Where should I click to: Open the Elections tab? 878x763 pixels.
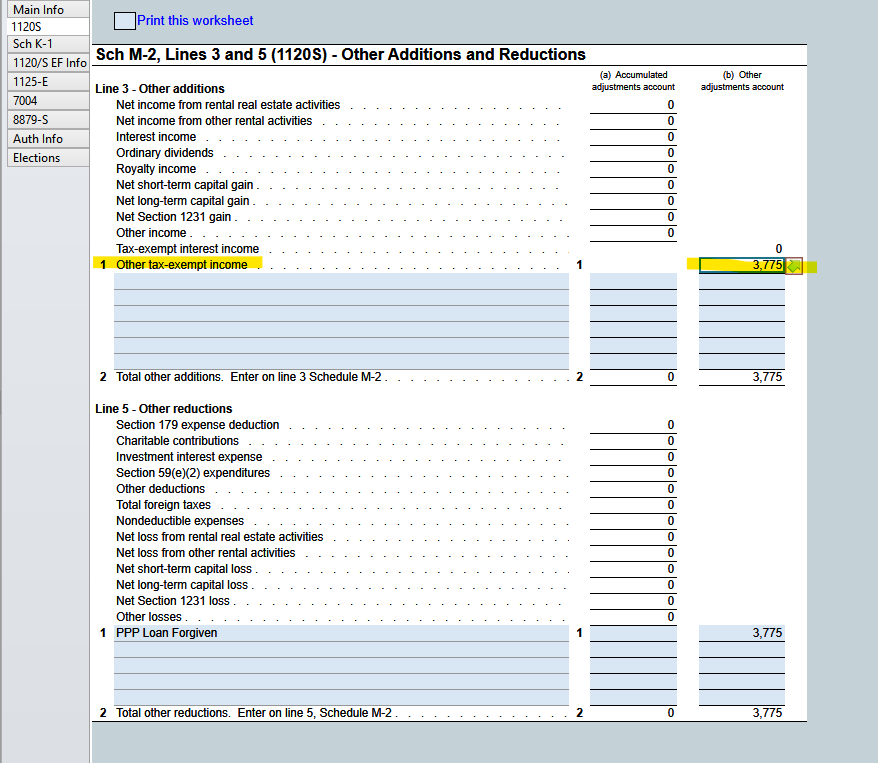(48, 158)
